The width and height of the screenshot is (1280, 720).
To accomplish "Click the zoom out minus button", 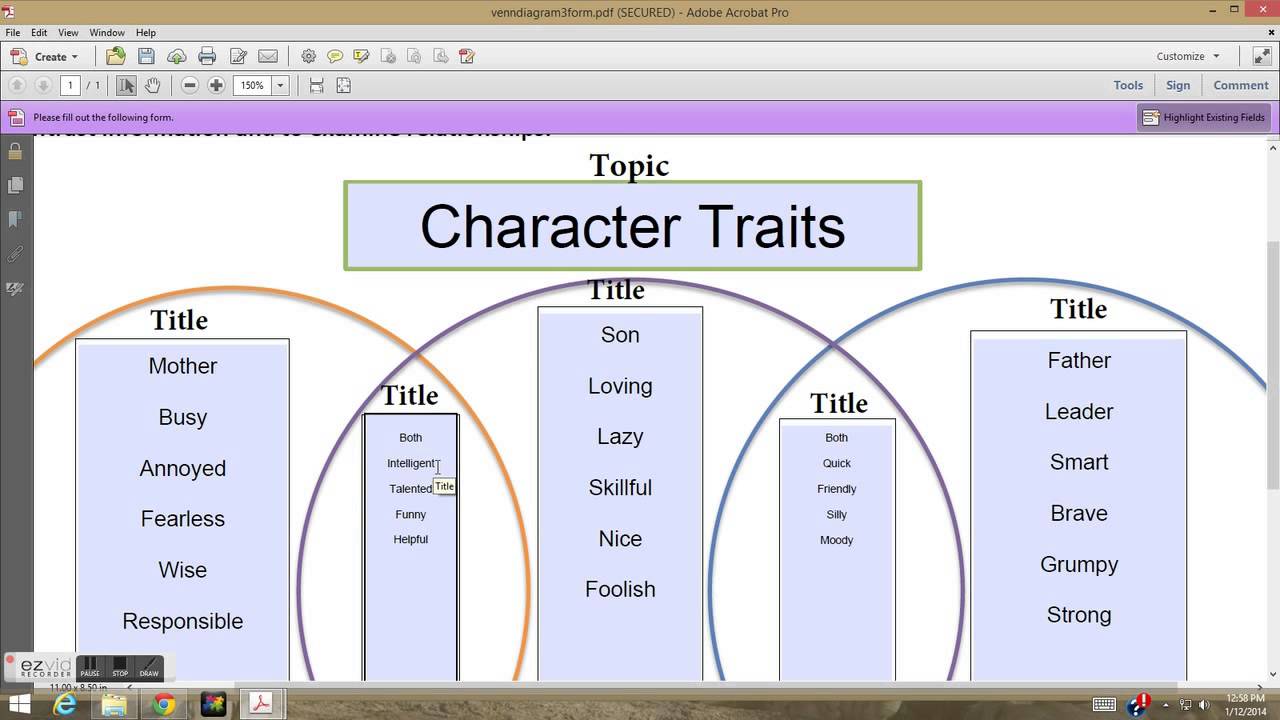I will pyautogui.click(x=190, y=86).
